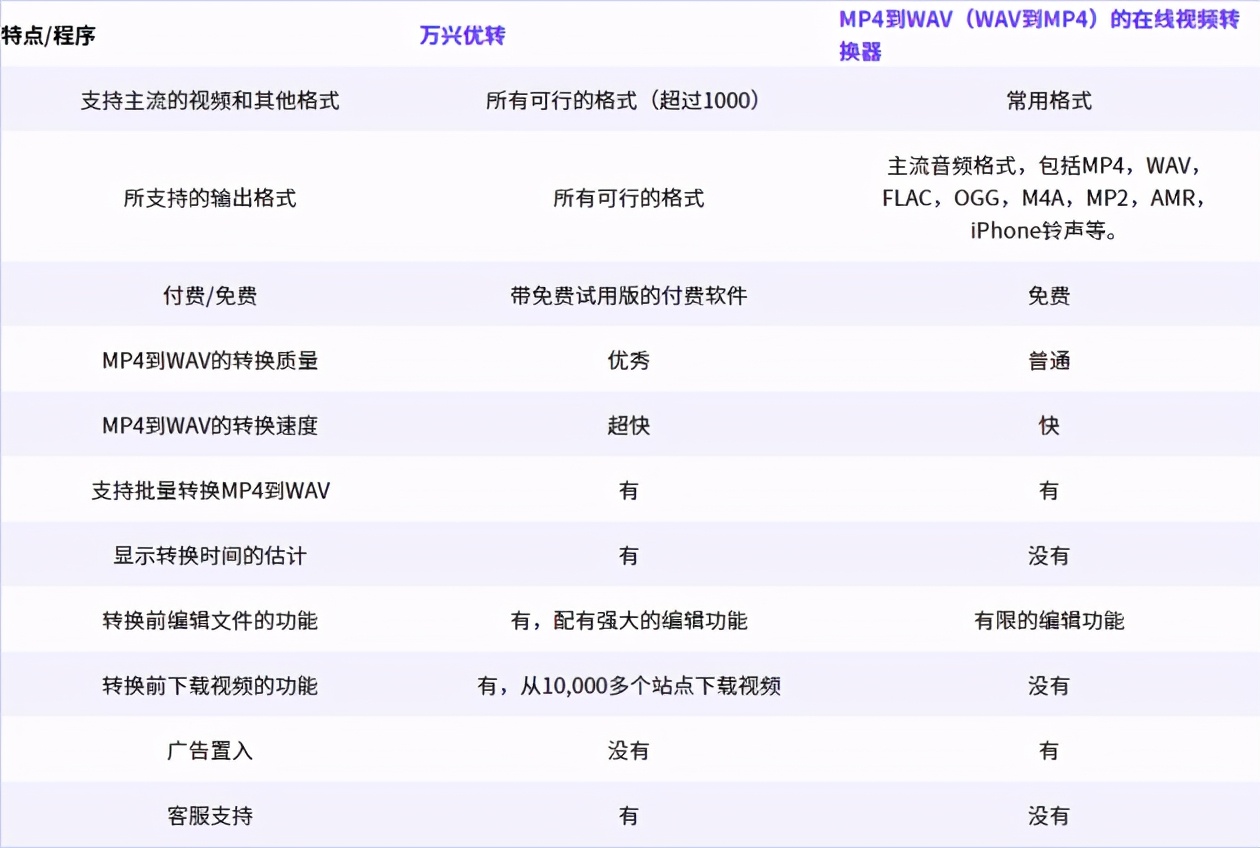The width and height of the screenshot is (1260, 848).
Task: Select the '客服支持' row label
Action: pos(210,816)
